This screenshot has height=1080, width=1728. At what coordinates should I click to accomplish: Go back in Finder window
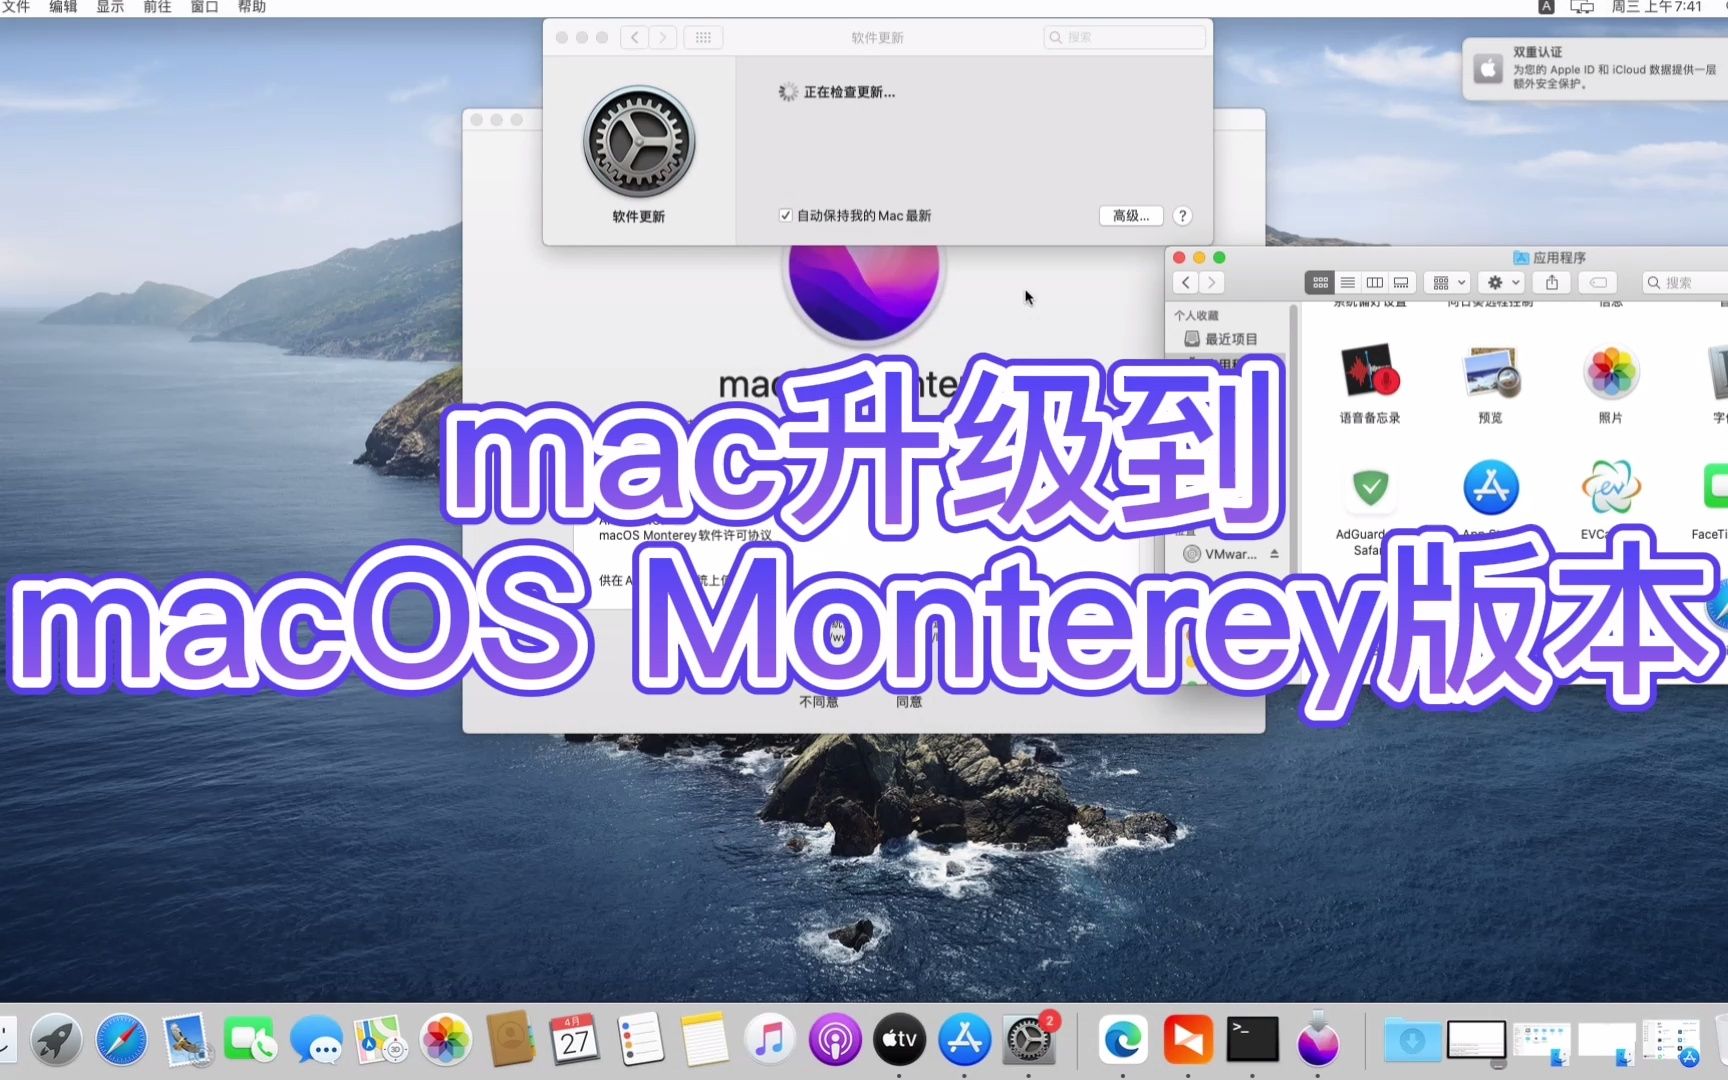click(x=1186, y=283)
